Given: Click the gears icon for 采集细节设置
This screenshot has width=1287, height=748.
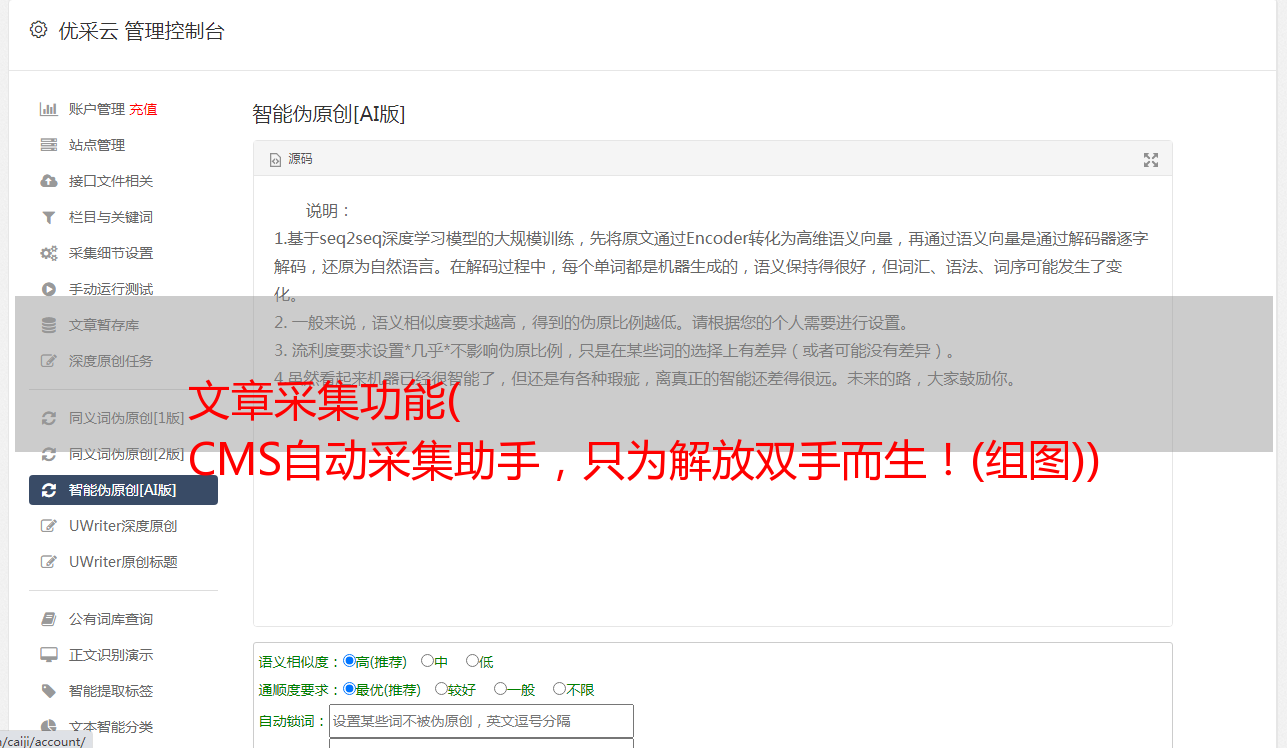Looking at the screenshot, I should click(48, 253).
